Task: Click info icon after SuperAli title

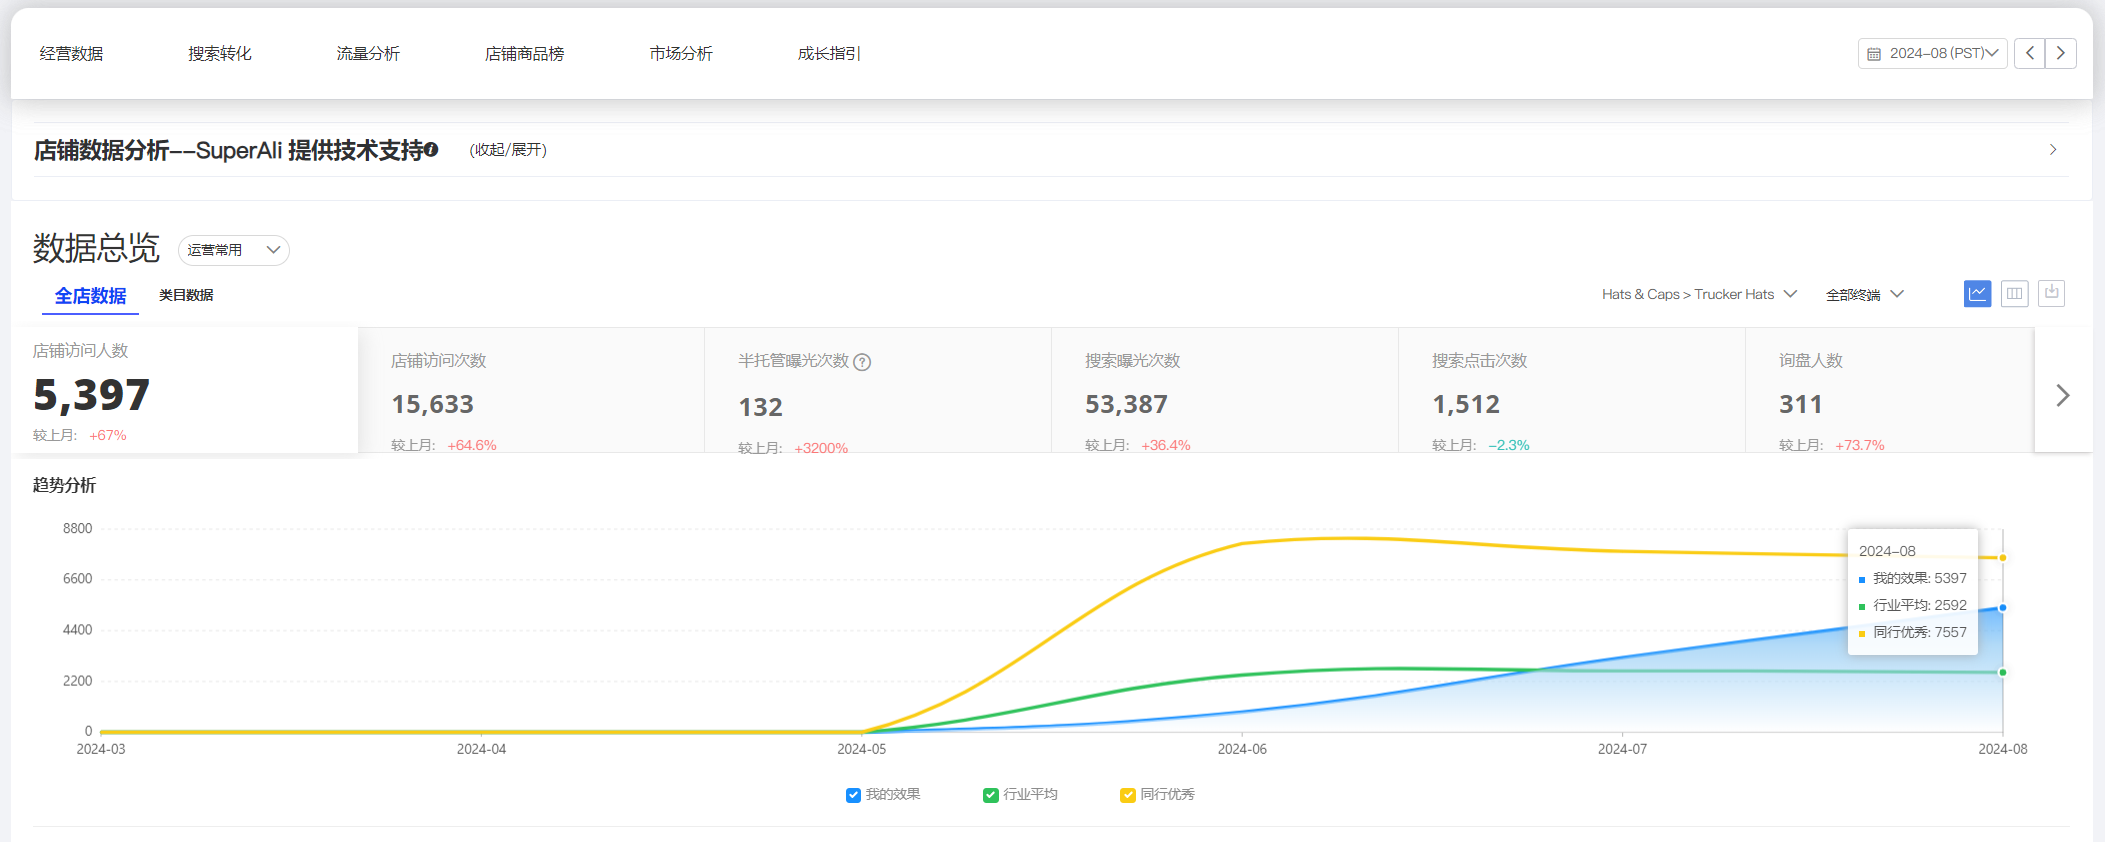Action: pos(431,150)
